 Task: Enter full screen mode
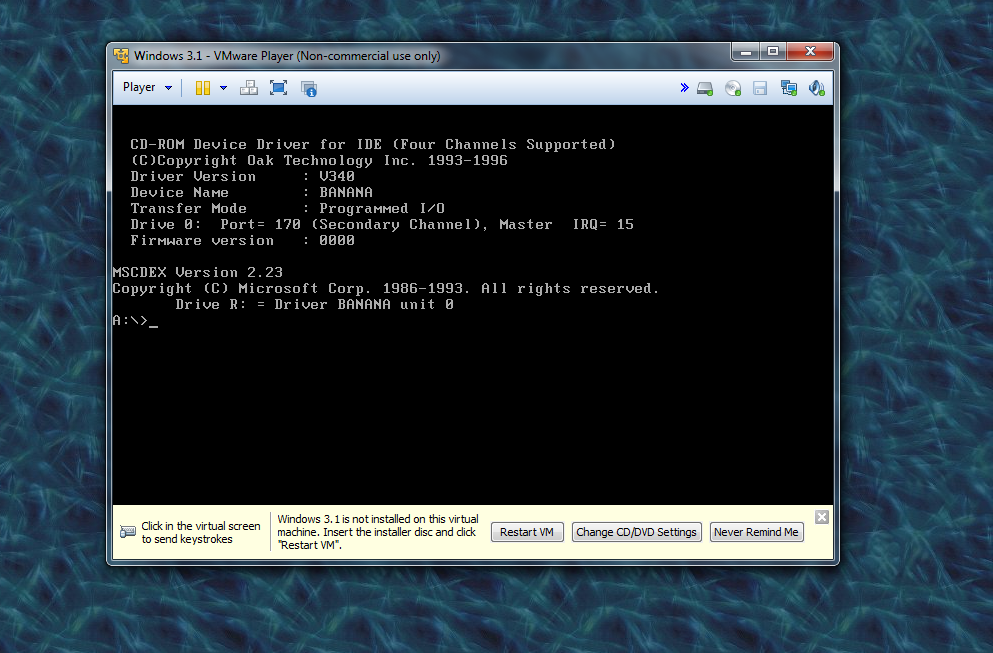click(x=278, y=88)
